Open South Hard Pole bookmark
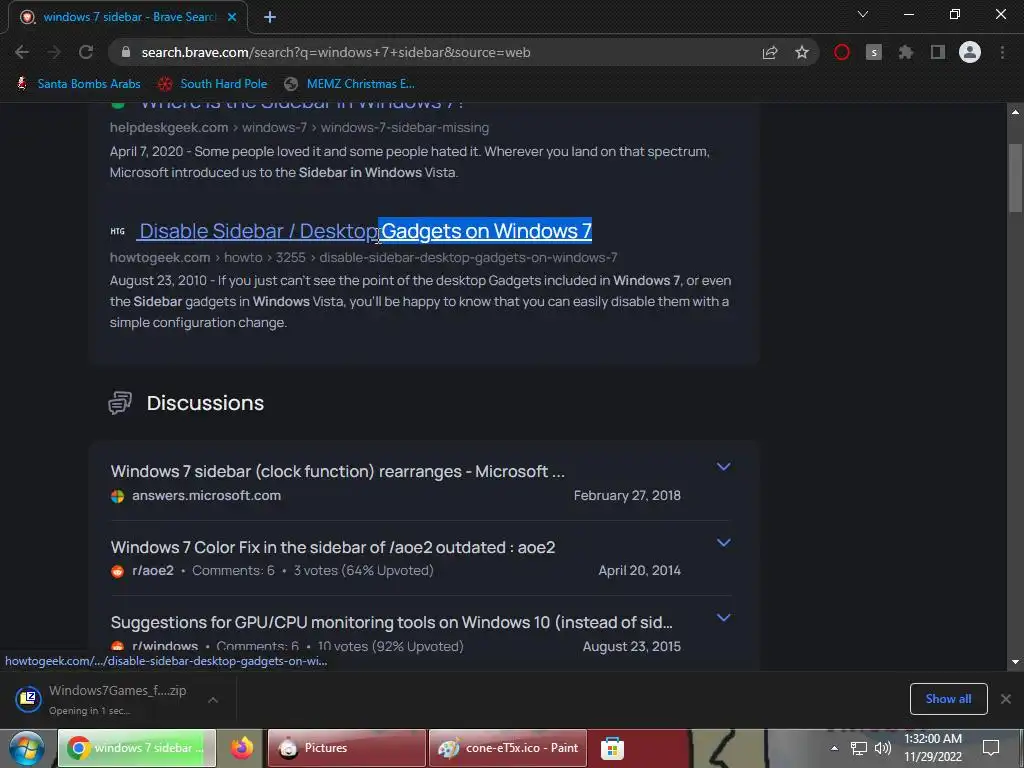1024x768 pixels. pyautogui.click(x=213, y=84)
